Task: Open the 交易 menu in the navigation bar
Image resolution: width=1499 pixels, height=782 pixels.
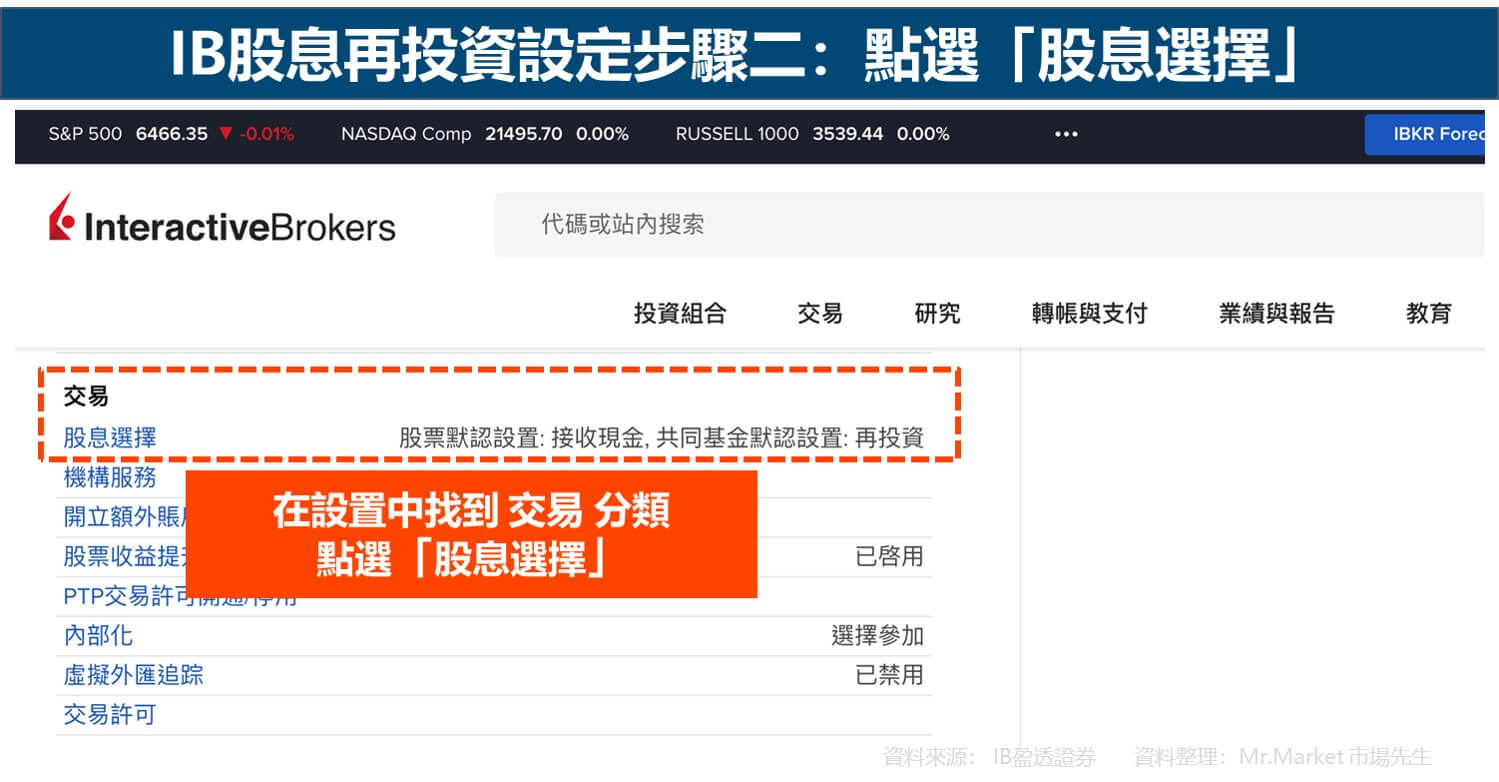Action: click(819, 314)
